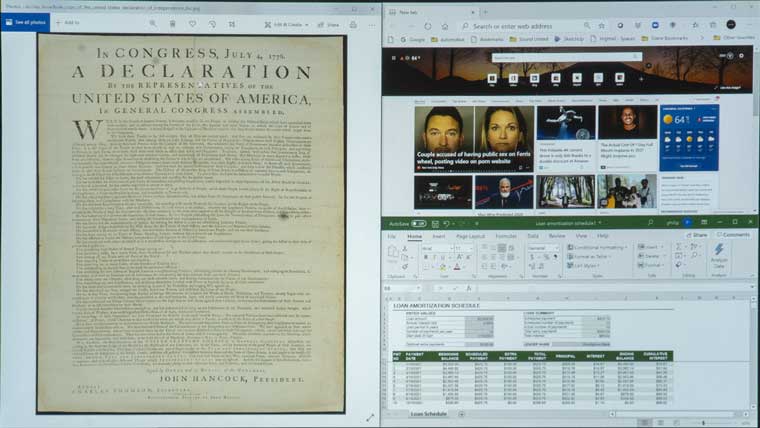Image resolution: width=760 pixels, height=428 pixels.
Task: Click the fill color bucket swatch
Action: (442, 267)
